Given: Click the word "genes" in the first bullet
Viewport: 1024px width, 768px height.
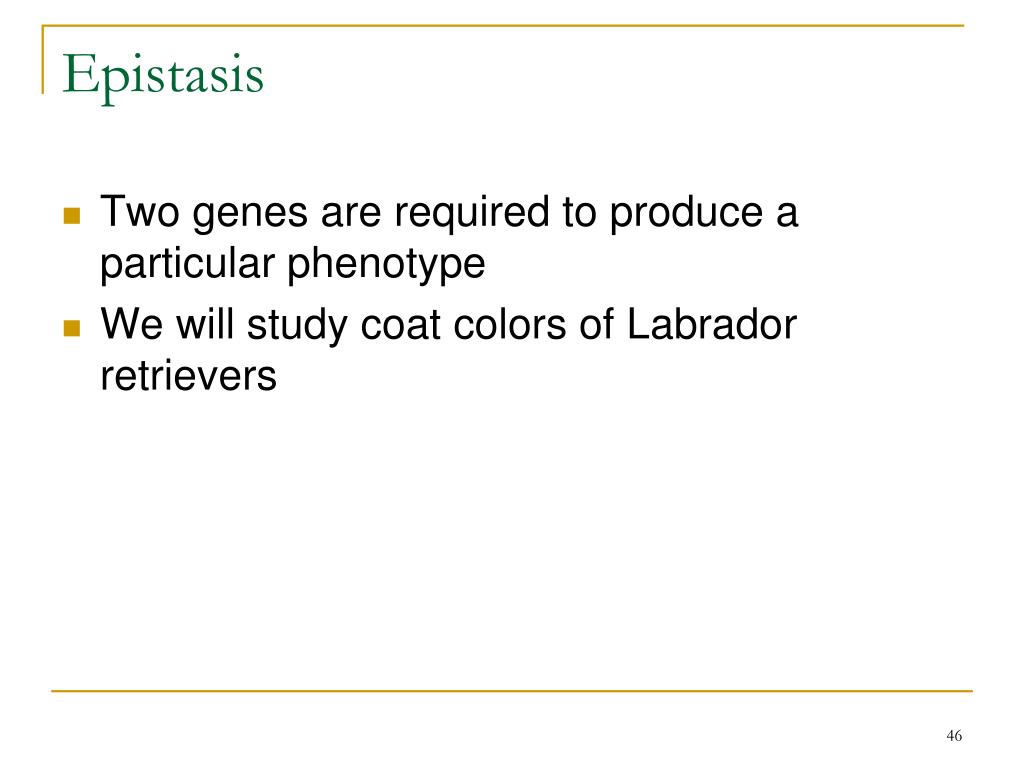Looking at the screenshot, I should pyautogui.click(x=250, y=214).
